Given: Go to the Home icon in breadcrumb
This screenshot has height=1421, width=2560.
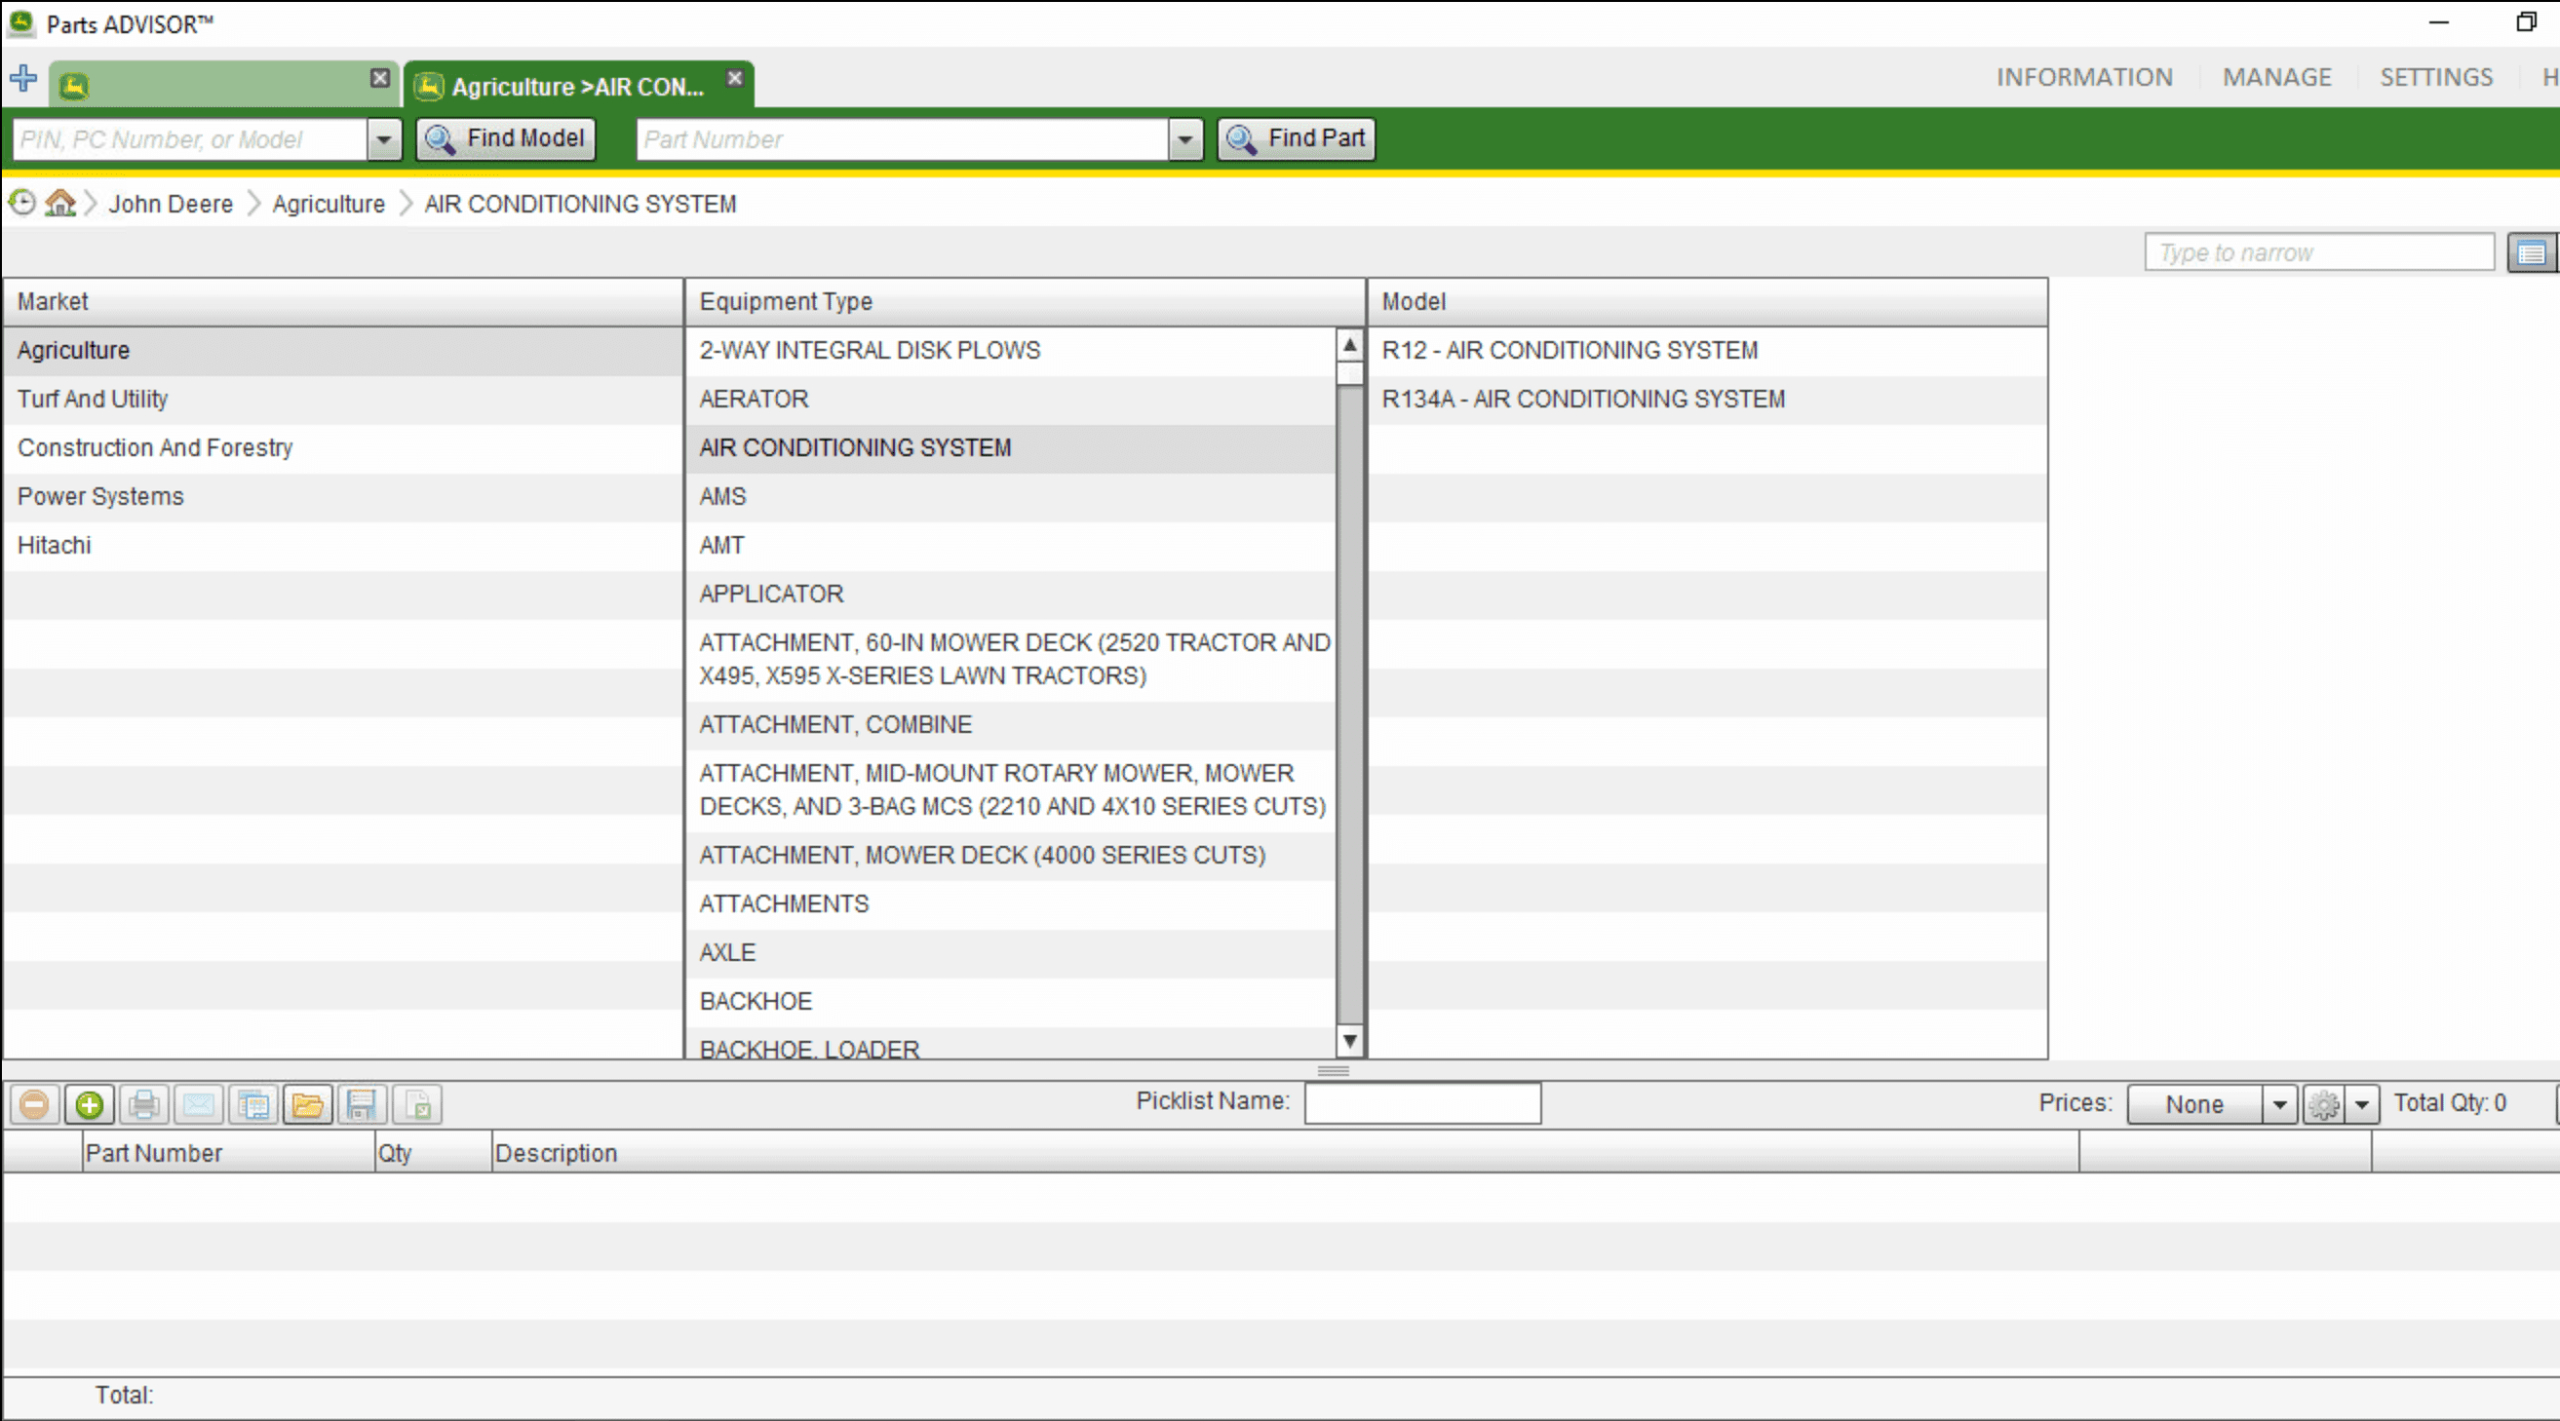Looking at the screenshot, I should click(x=61, y=203).
